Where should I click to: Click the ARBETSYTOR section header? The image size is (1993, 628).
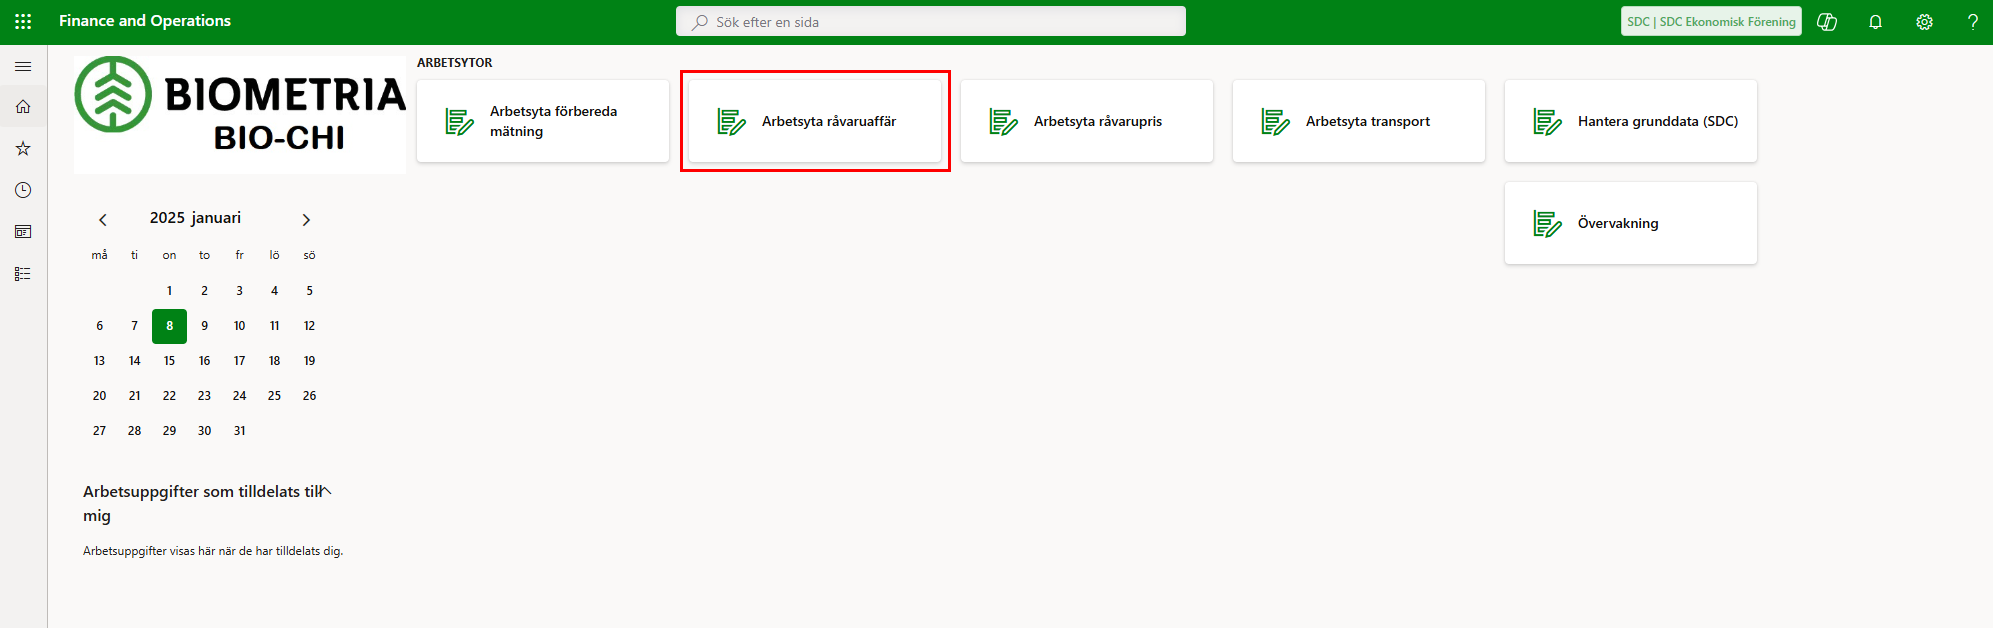pyautogui.click(x=455, y=62)
